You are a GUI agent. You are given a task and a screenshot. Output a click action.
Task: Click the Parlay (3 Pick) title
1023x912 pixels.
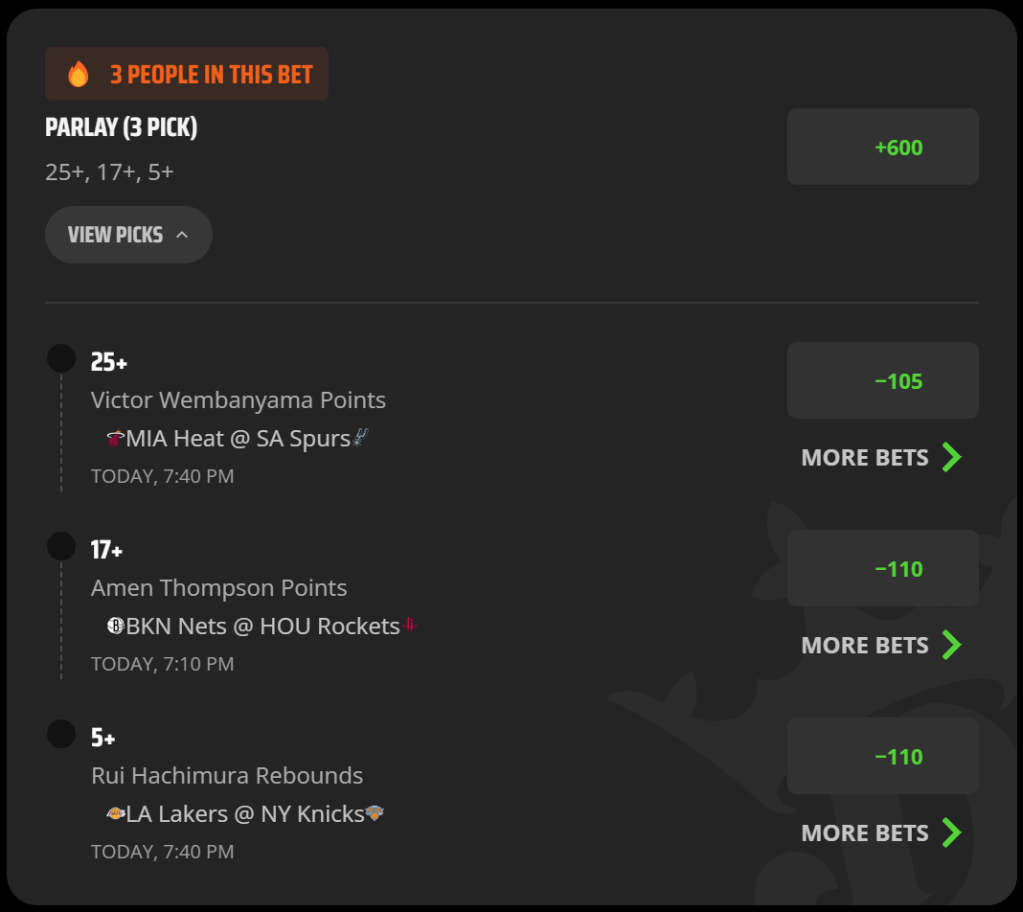coord(121,127)
